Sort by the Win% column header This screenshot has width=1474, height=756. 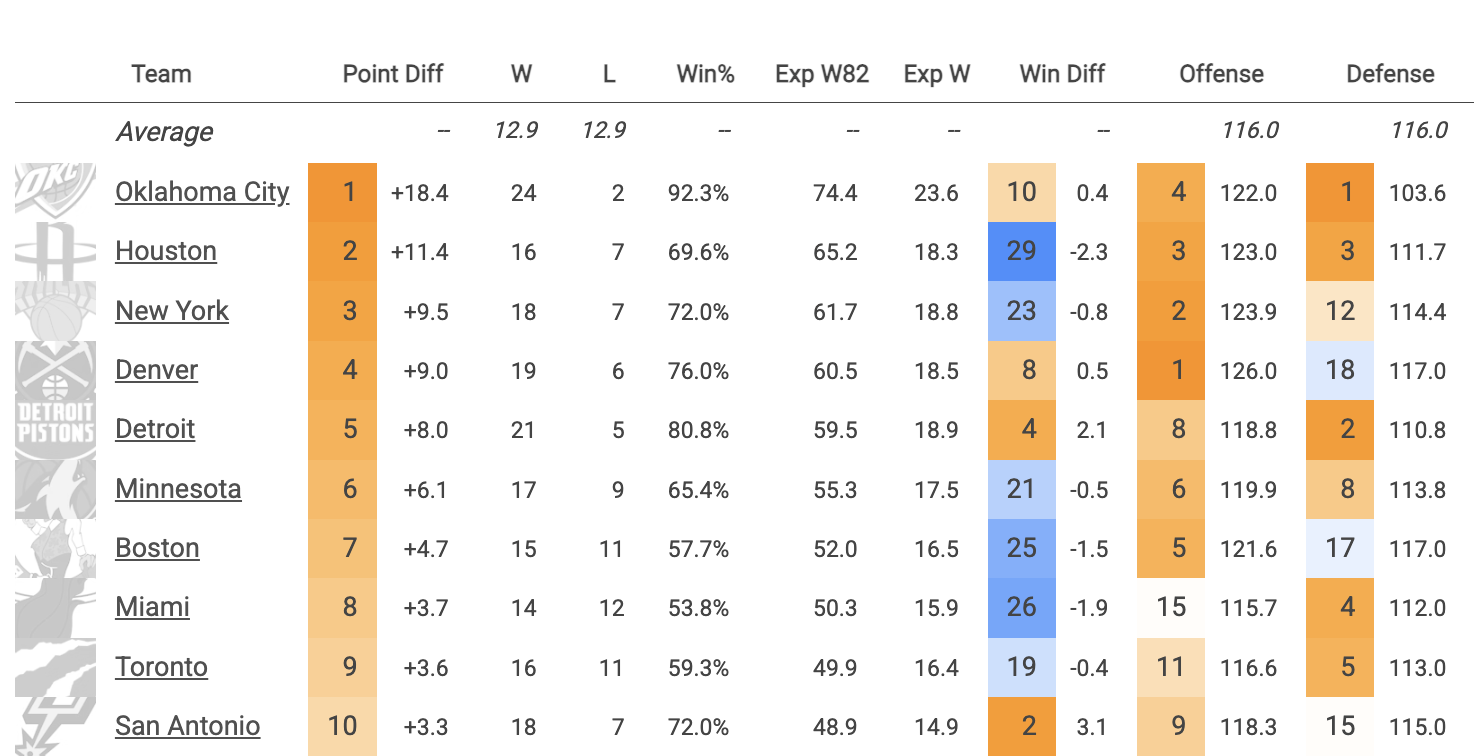pyautogui.click(x=705, y=74)
